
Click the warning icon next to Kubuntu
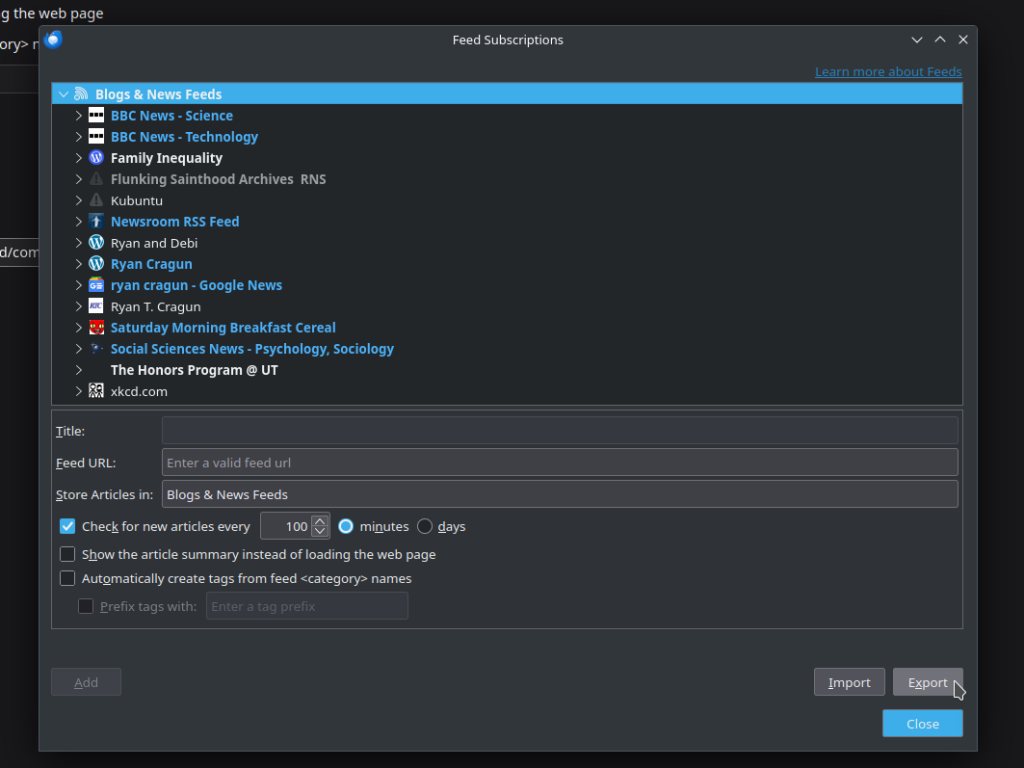tap(96, 201)
